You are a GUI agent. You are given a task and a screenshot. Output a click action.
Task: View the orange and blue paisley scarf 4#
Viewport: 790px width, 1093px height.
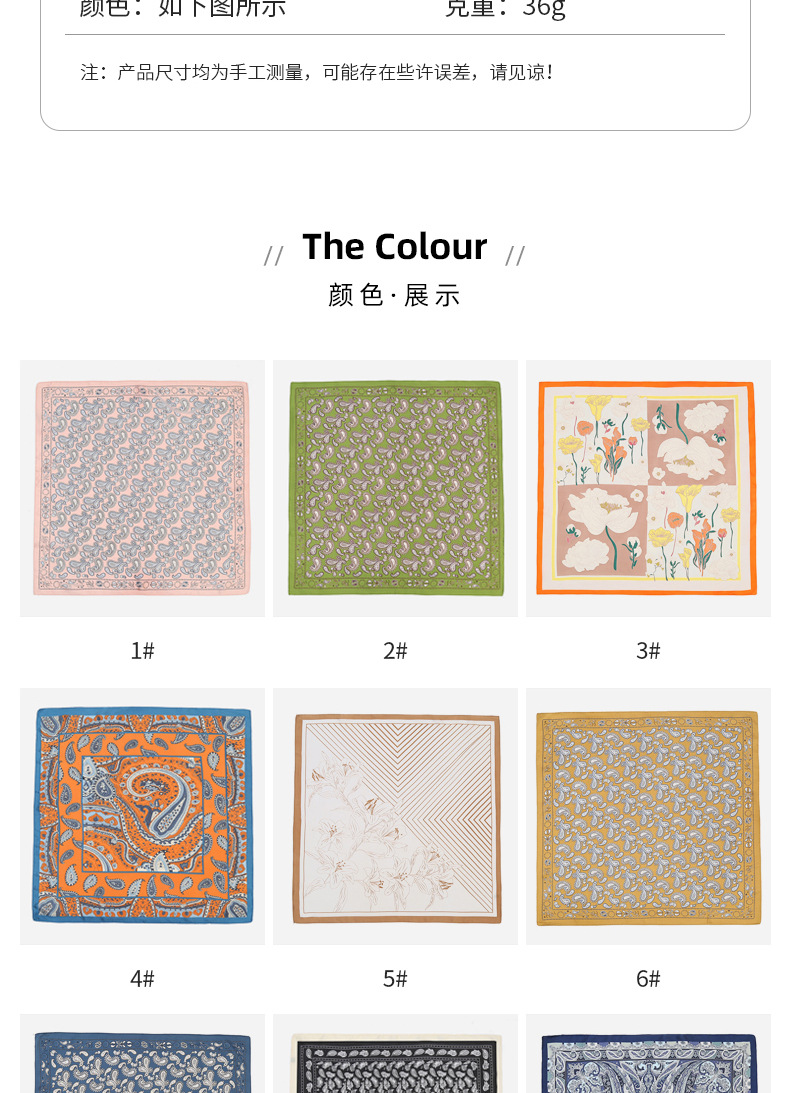pos(142,816)
